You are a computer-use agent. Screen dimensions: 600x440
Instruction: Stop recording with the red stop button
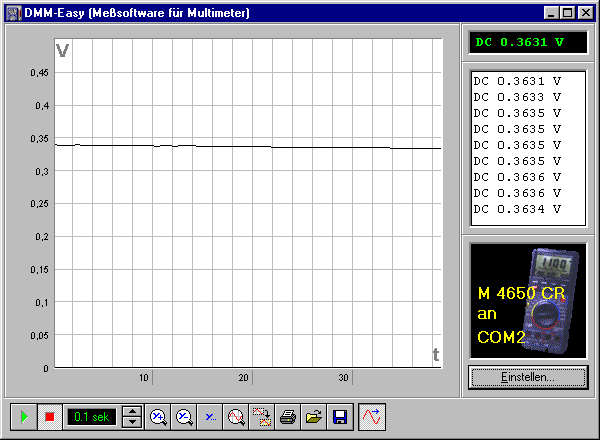pos(48,416)
